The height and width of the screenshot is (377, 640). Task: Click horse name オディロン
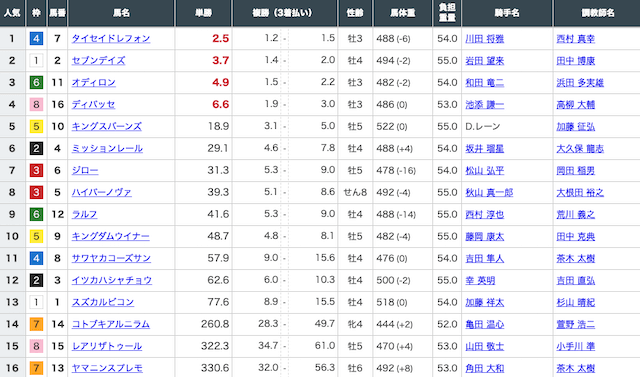(x=93, y=82)
